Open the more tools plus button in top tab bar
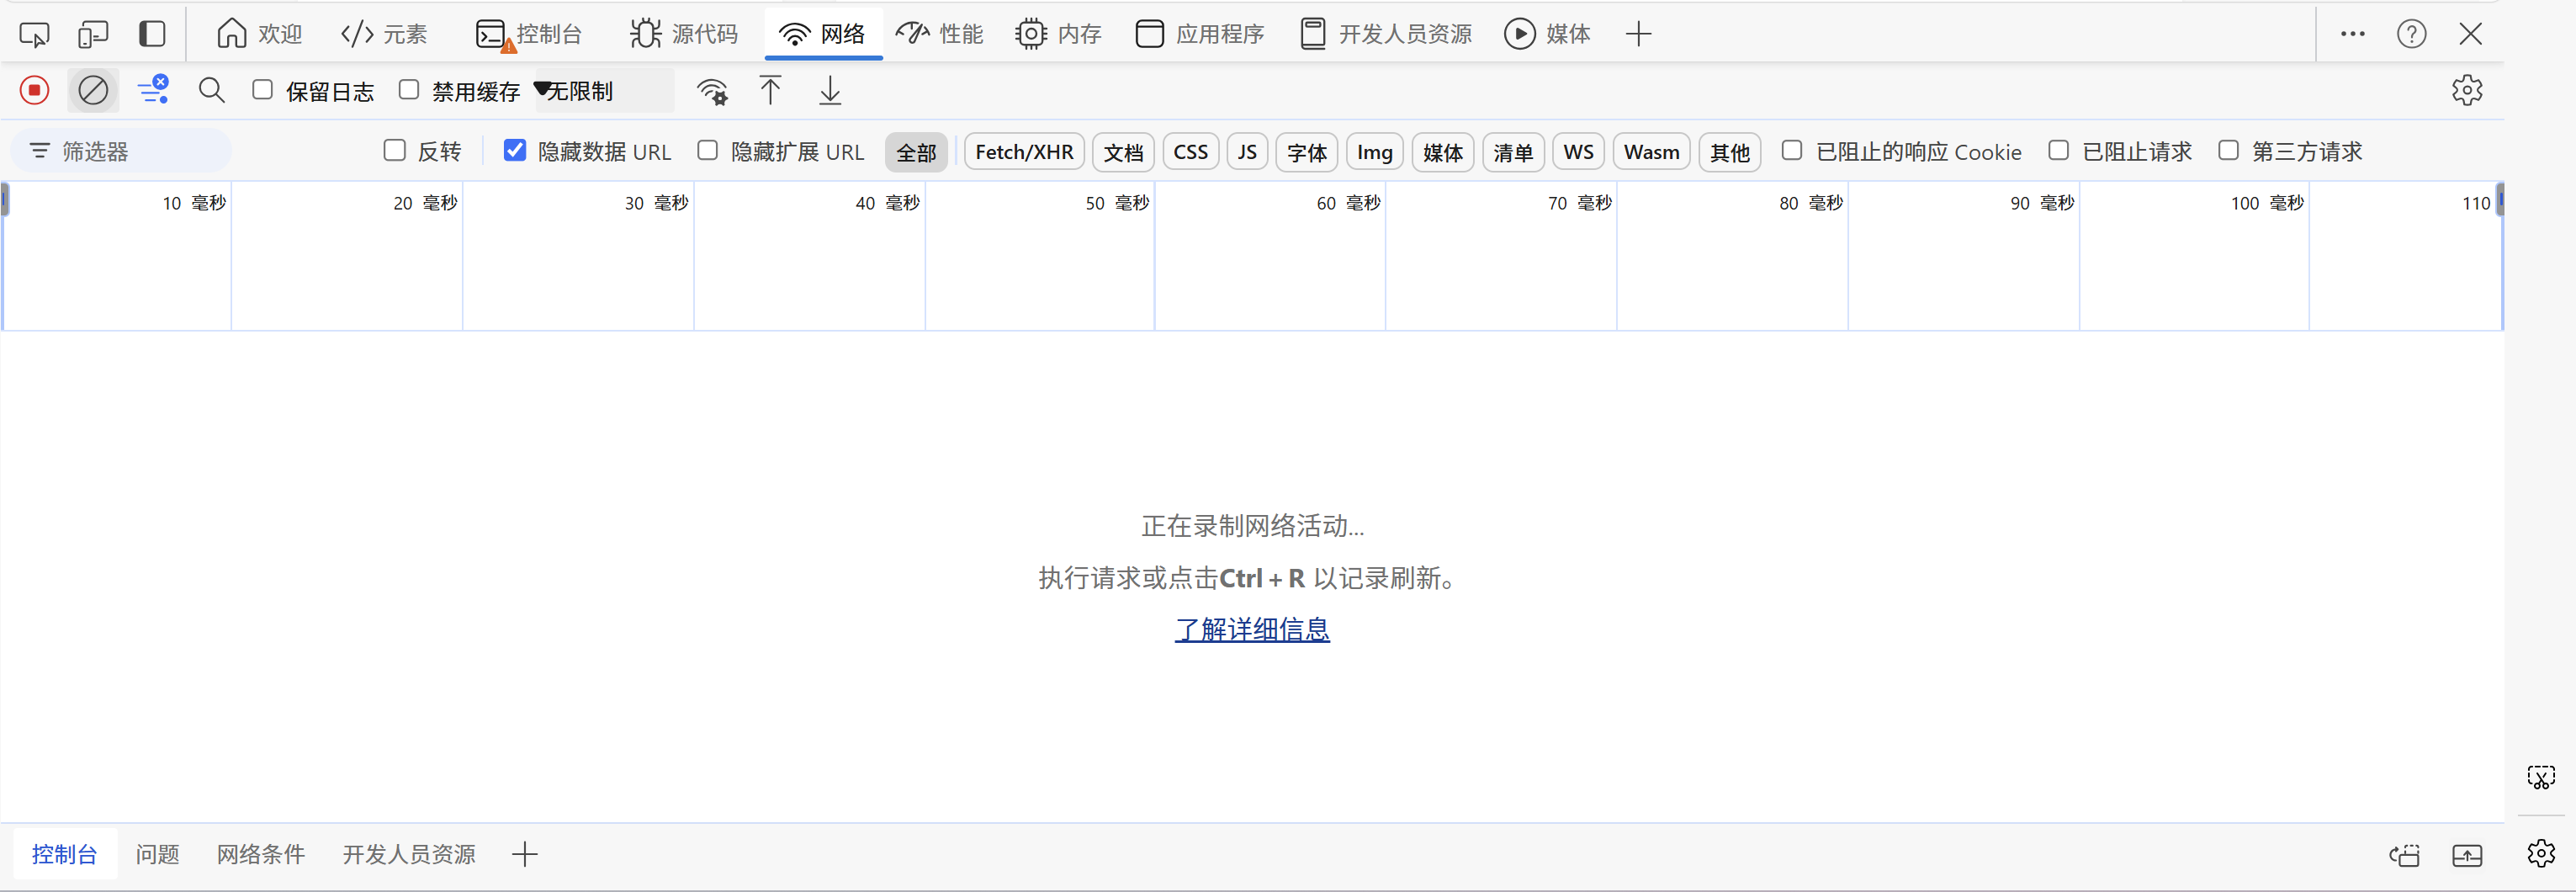Viewport: 2576px width, 892px height. pos(1638,34)
